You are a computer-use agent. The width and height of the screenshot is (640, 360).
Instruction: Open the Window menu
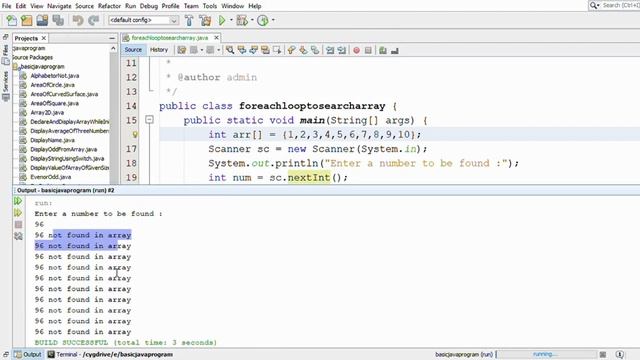coord(232,6)
